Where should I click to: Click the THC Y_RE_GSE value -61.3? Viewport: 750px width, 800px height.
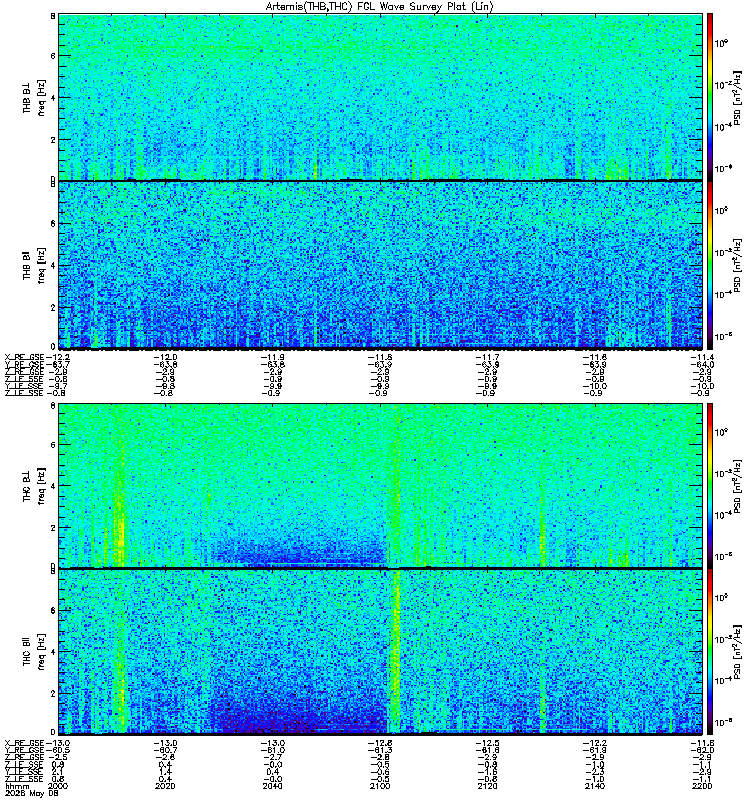(x=380, y=750)
